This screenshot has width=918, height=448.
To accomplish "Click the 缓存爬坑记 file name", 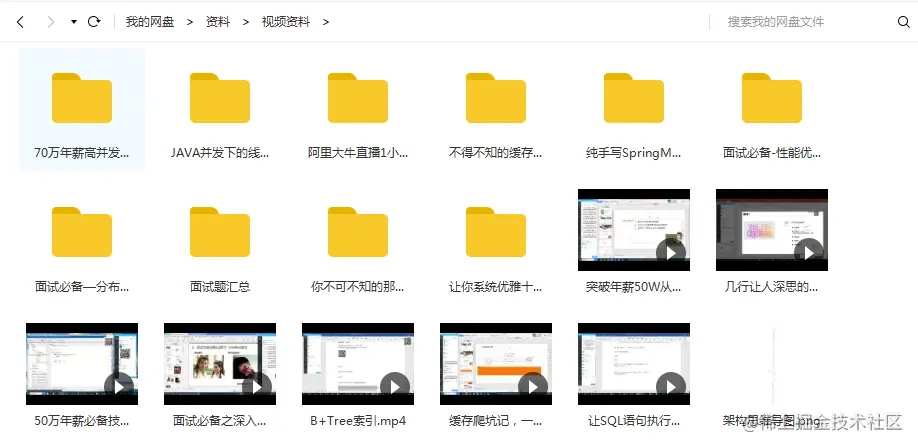I will [x=496, y=421].
